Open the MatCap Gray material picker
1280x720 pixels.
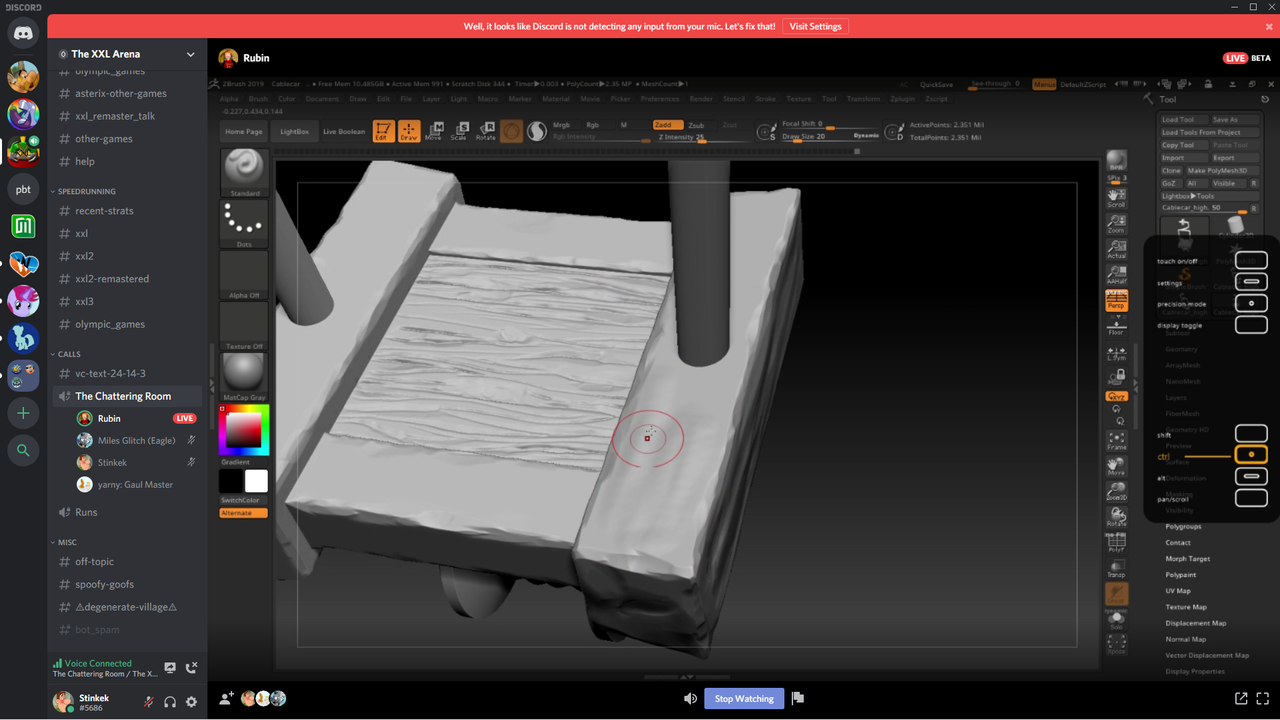(x=244, y=377)
